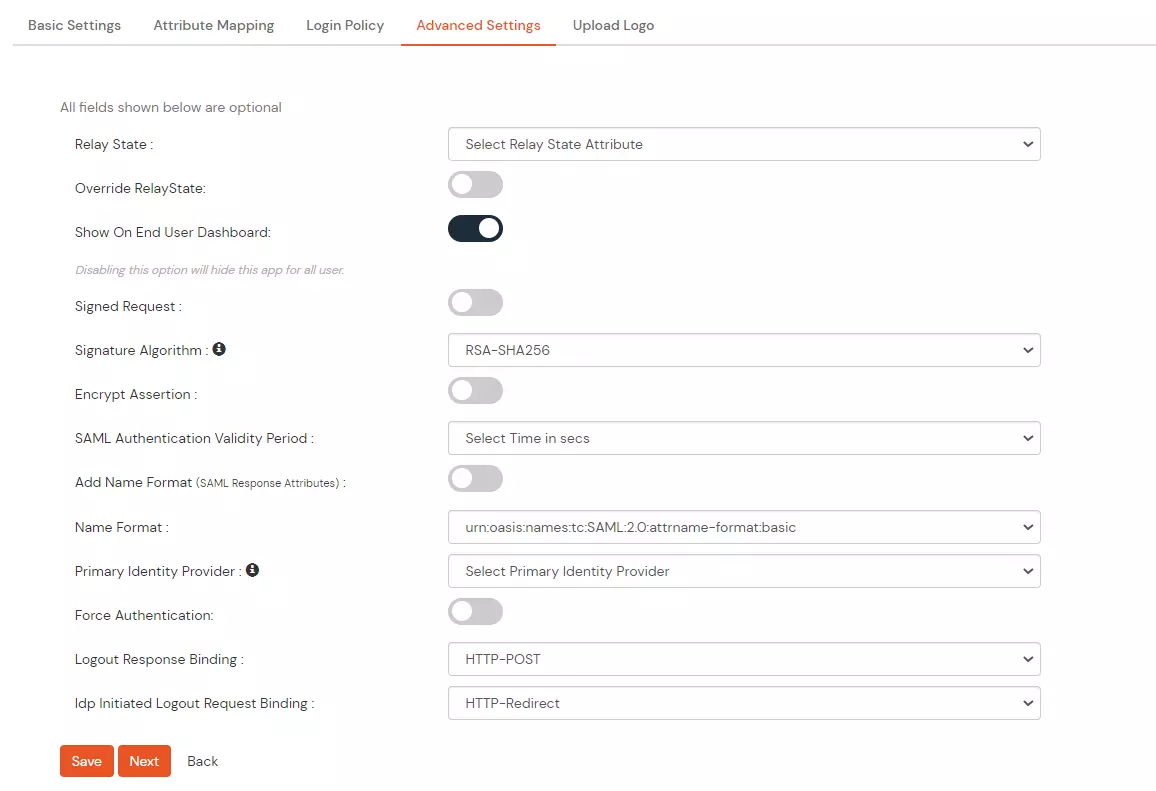Image resolution: width=1156 pixels, height=791 pixels.
Task: Expand the SAML Authentication Validity Period dropdown
Action: [x=744, y=438]
